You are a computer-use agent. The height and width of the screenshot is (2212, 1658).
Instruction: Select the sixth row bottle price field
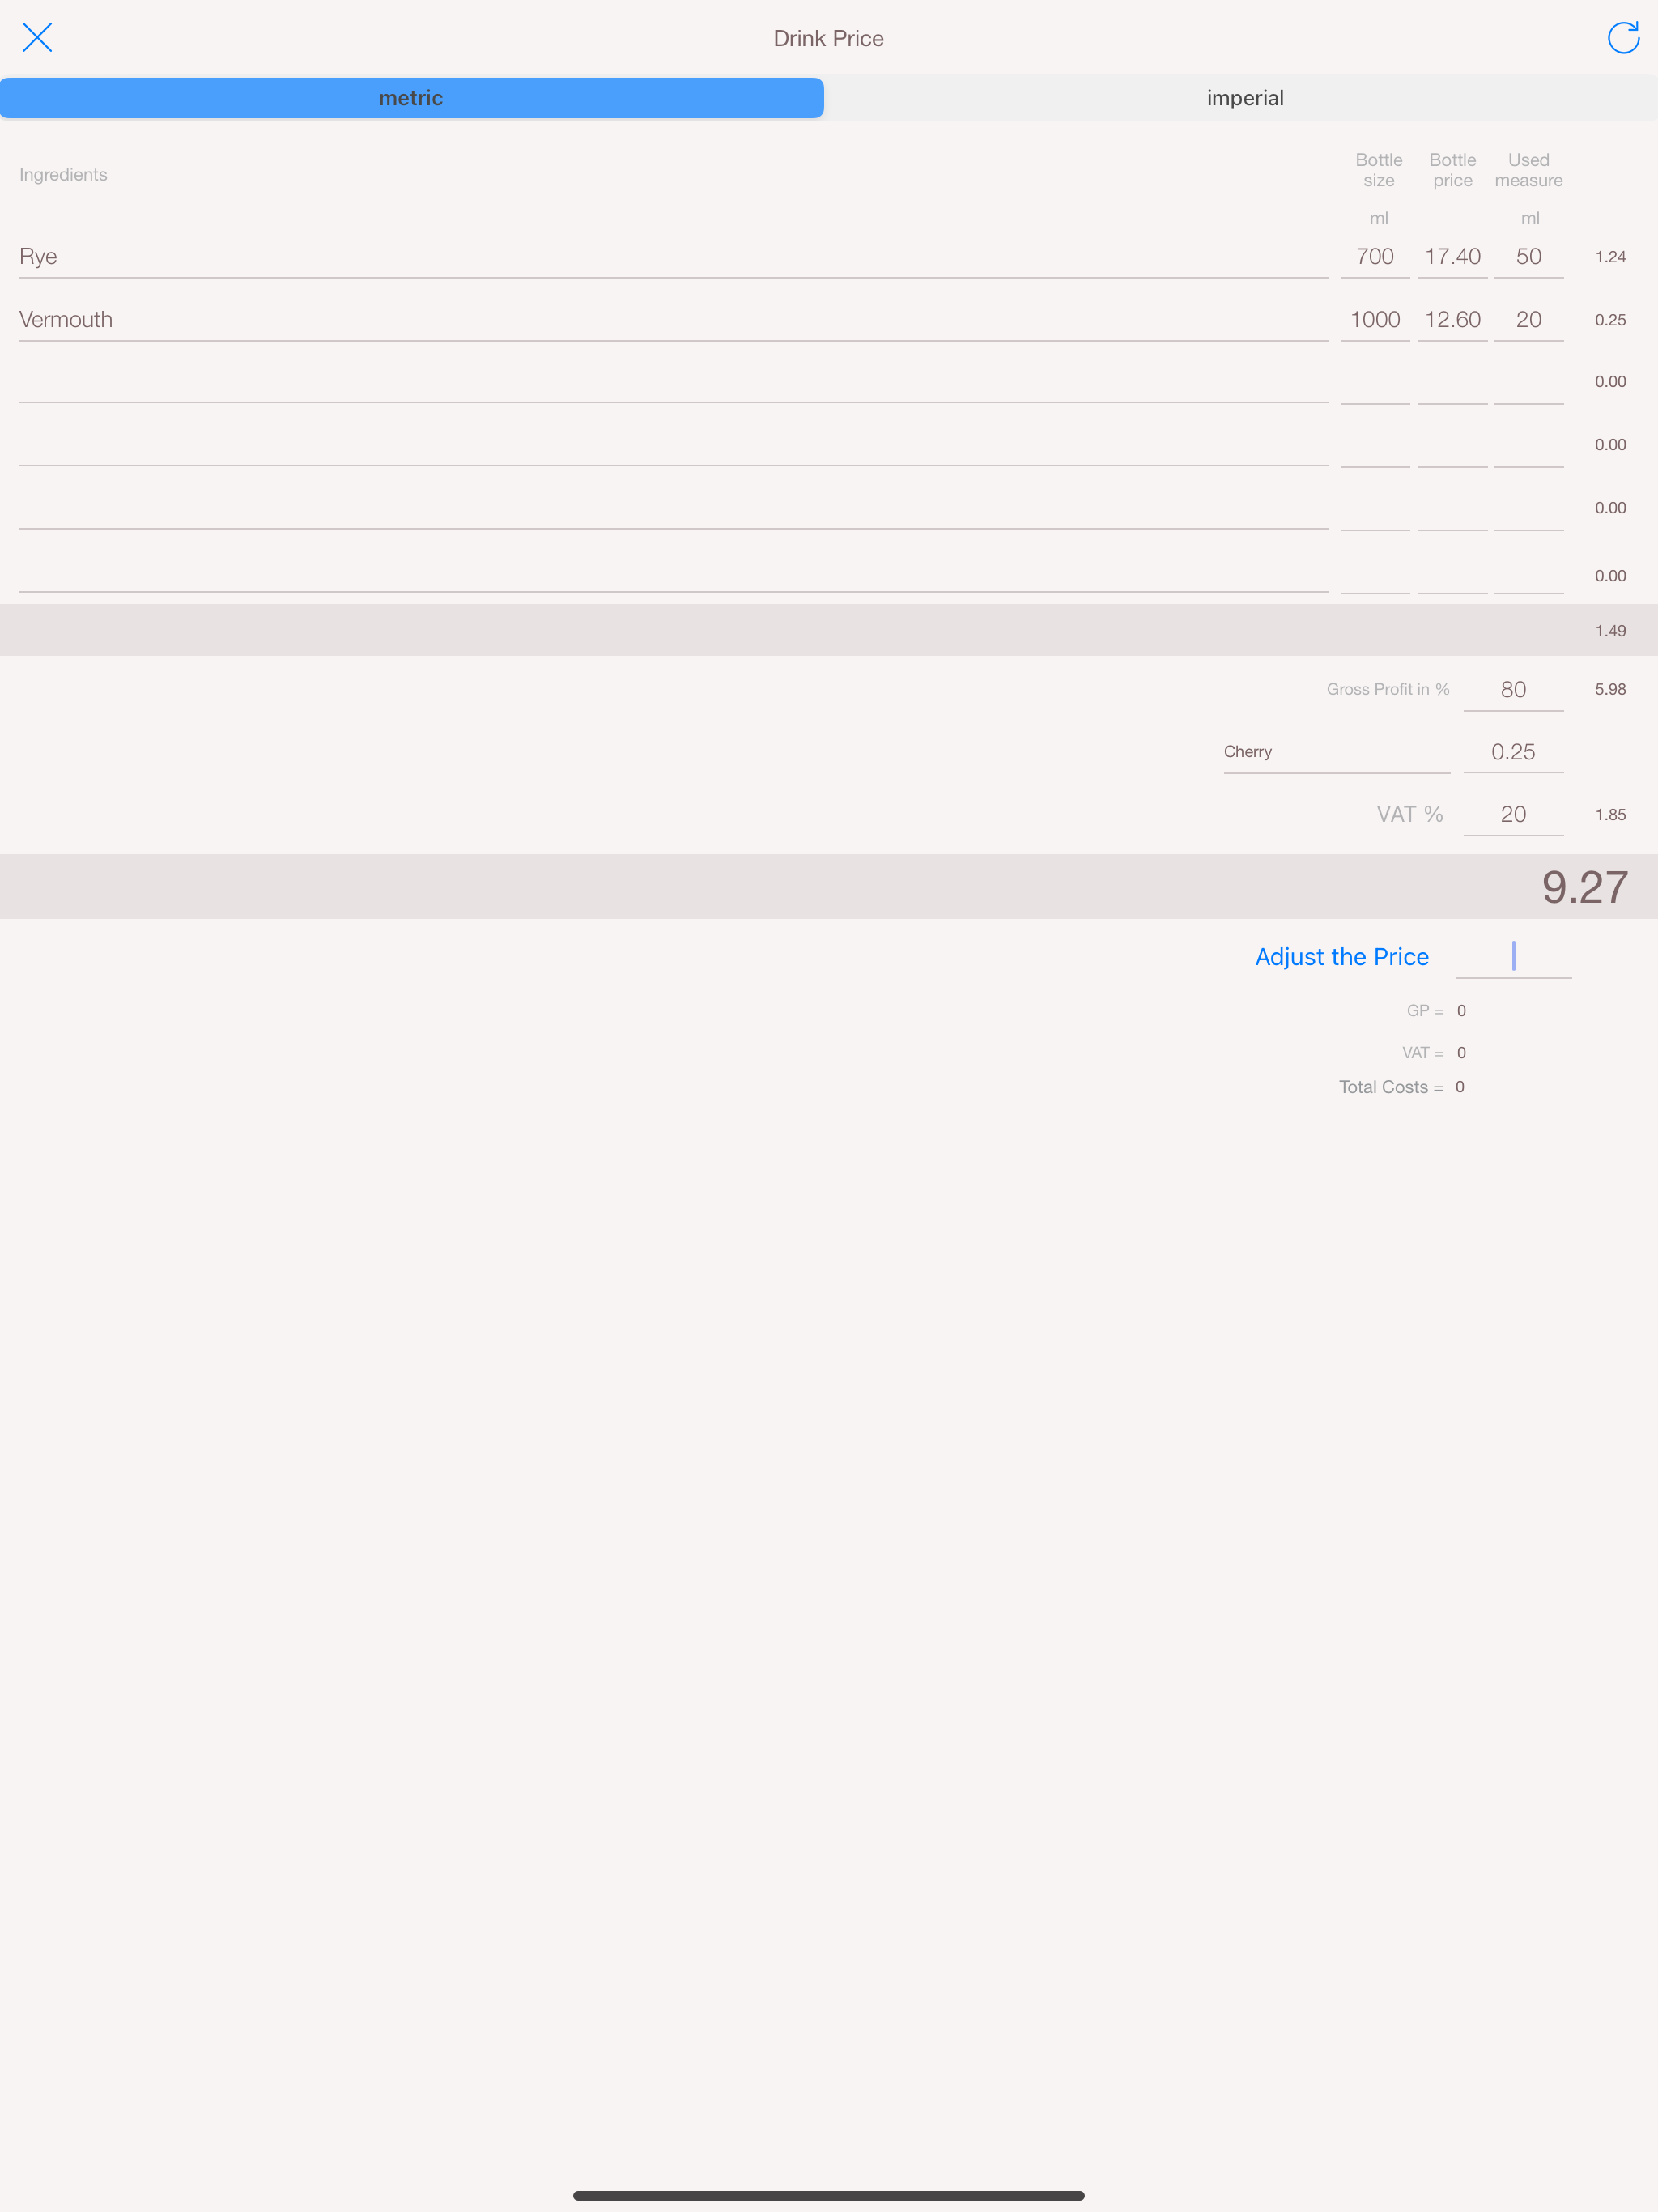pos(1452,573)
